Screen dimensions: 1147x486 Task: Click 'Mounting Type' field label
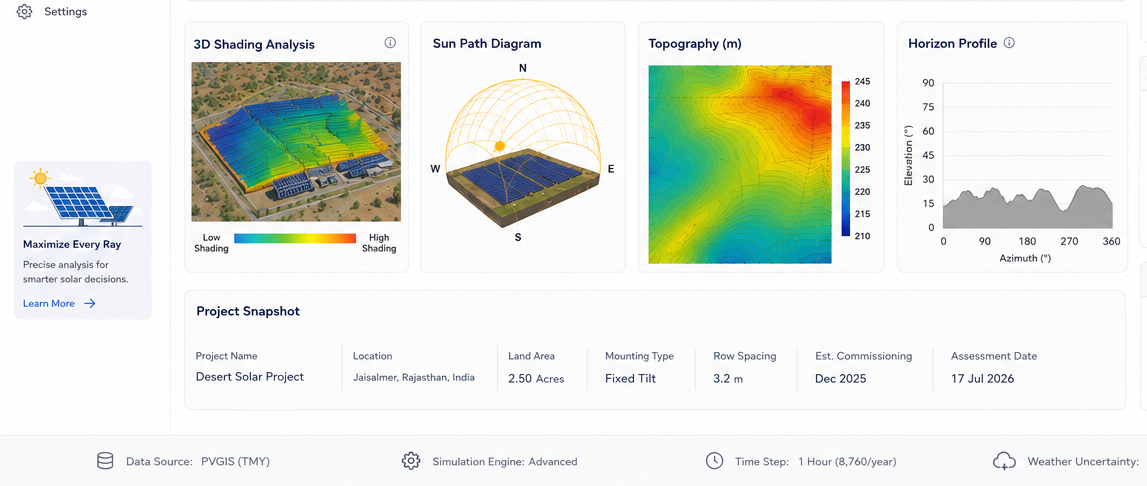[639, 356]
